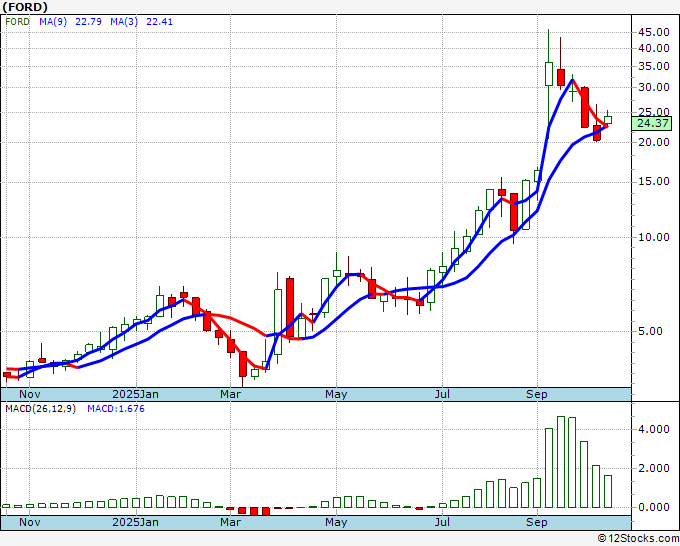
Task: Click the MACD:1.676 value label
Action: click(x=116, y=409)
